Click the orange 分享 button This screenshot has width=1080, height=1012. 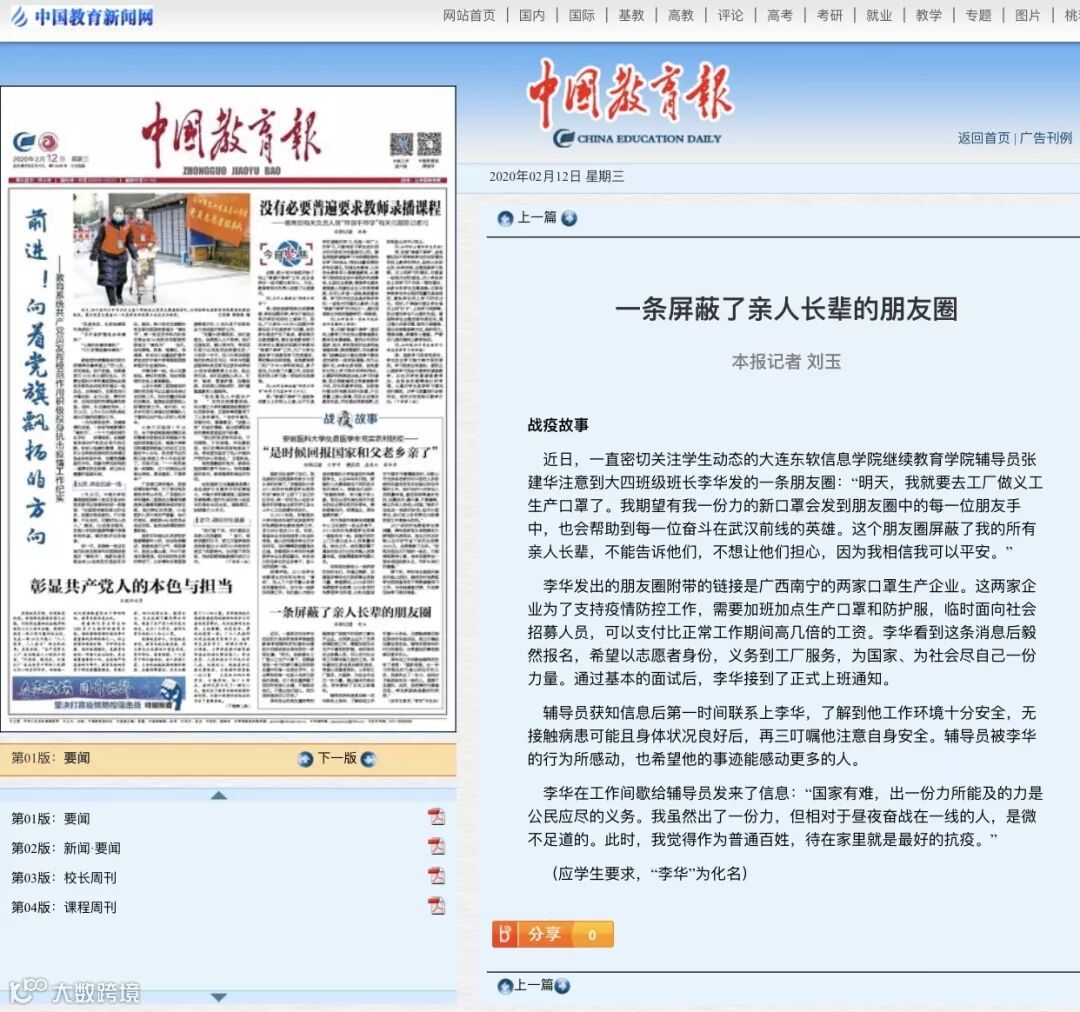pos(552,934)
